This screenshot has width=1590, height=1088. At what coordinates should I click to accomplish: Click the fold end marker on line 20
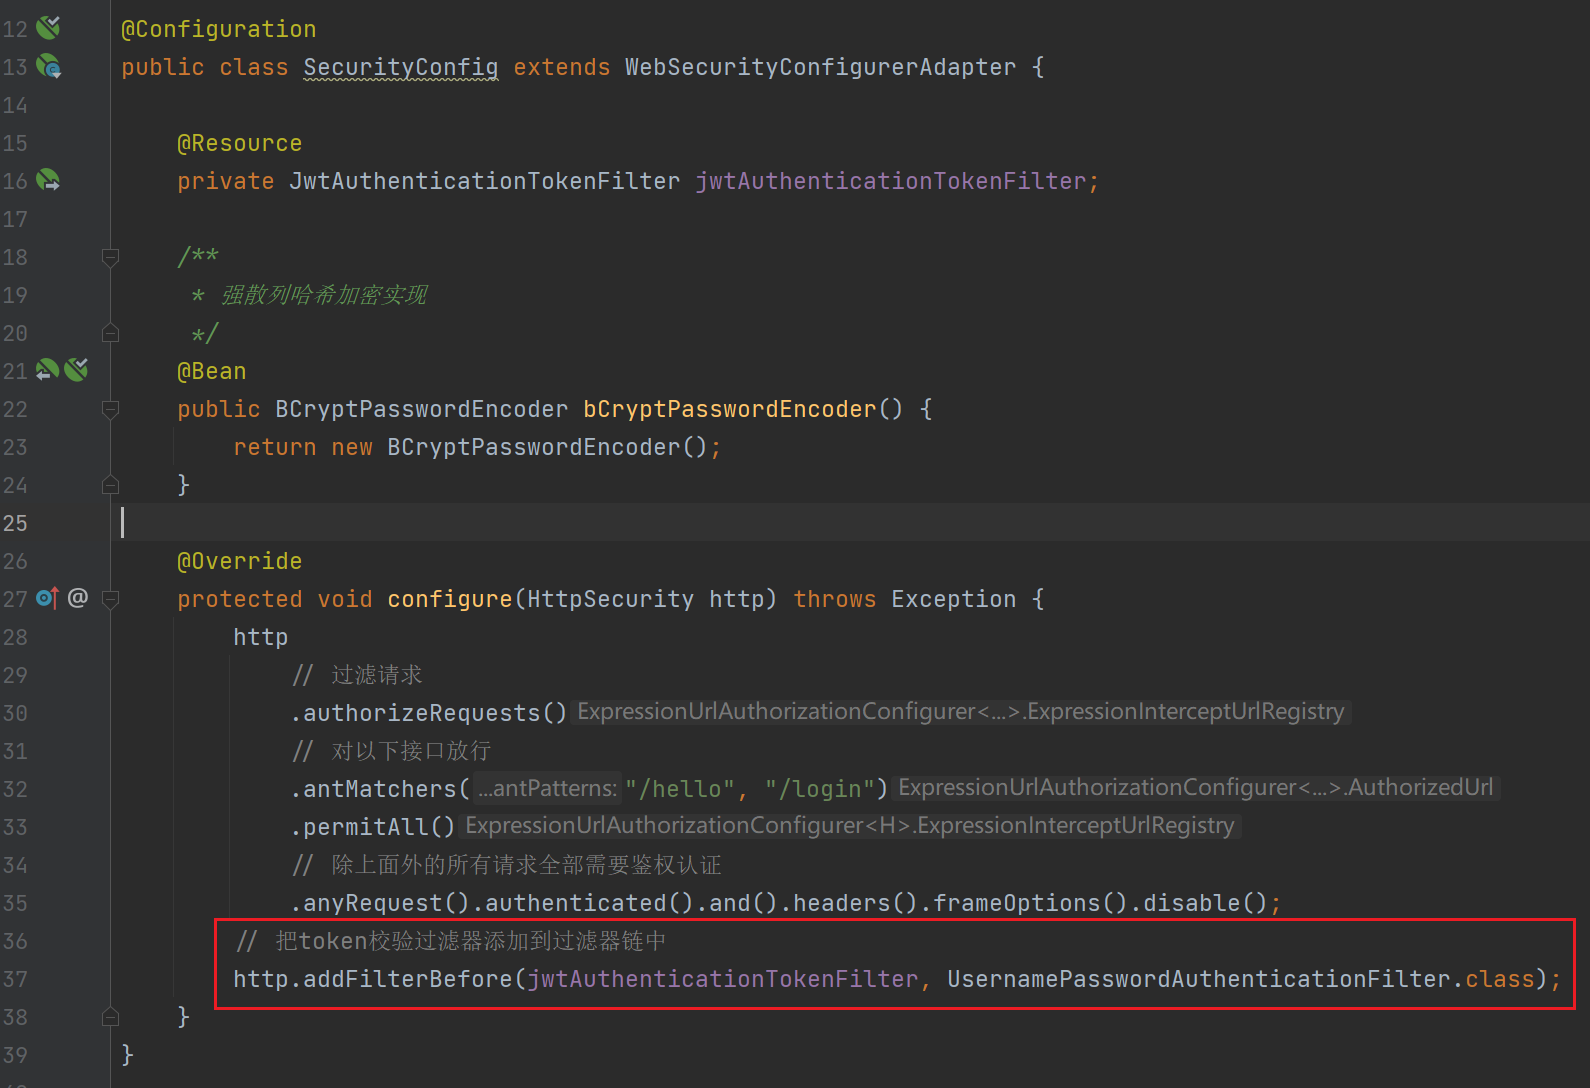(x=111, y=333)
